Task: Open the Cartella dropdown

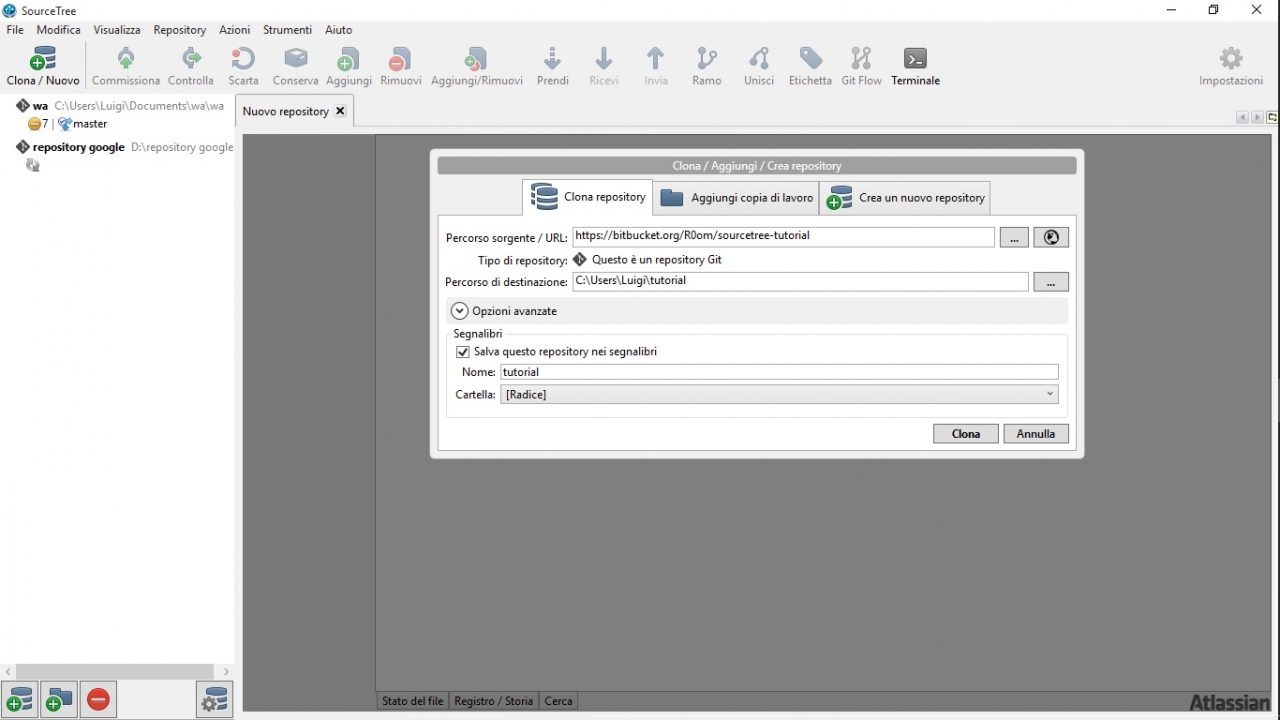Action: 779,394
